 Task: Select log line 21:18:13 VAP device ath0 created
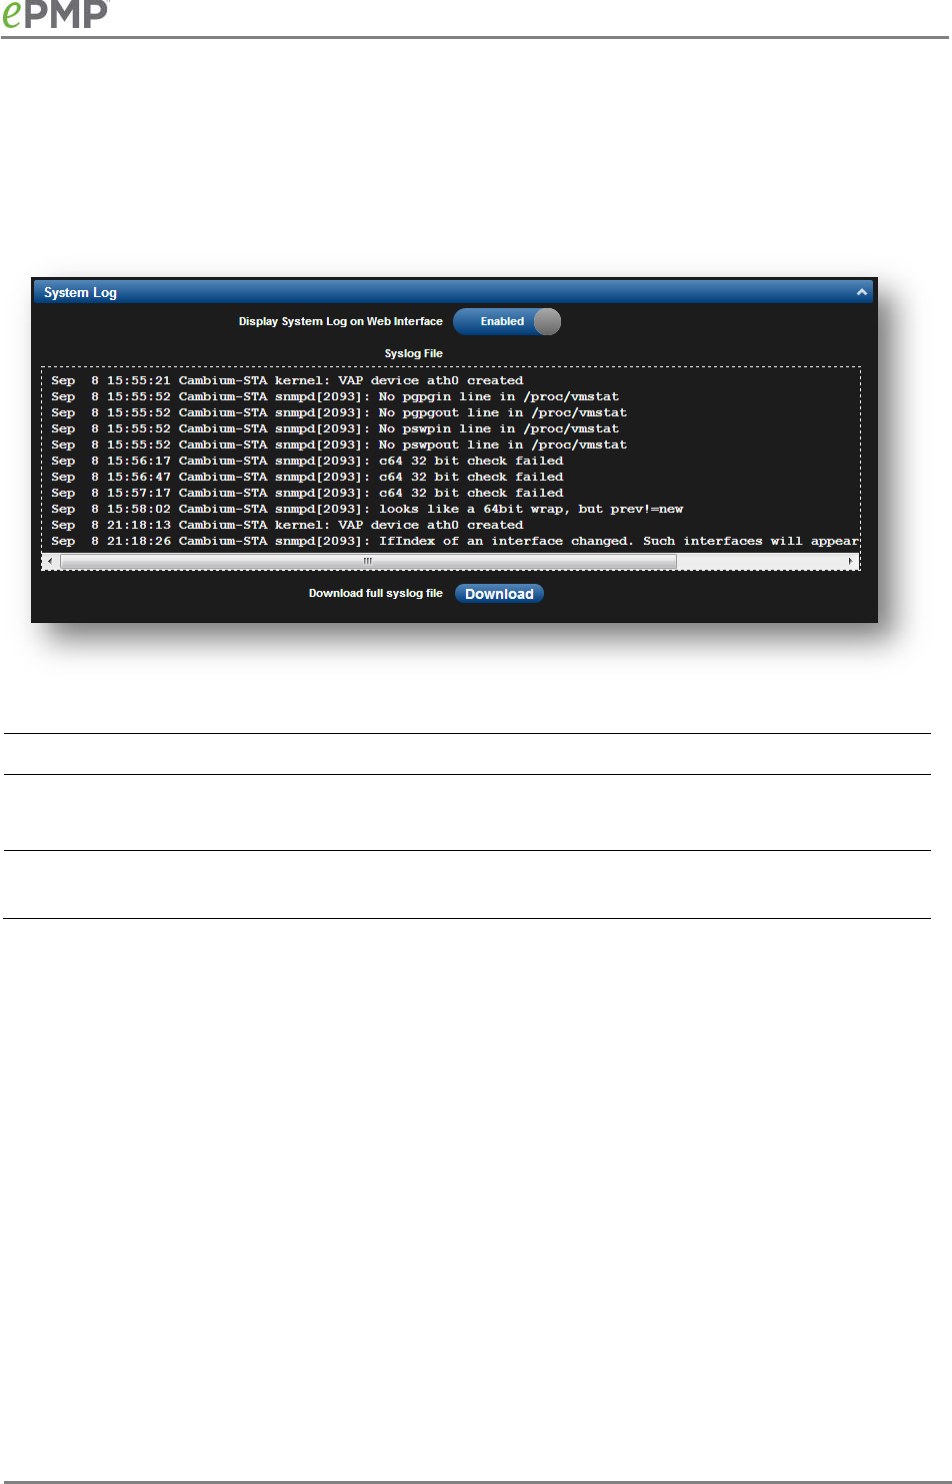click(x=287, y=525)
